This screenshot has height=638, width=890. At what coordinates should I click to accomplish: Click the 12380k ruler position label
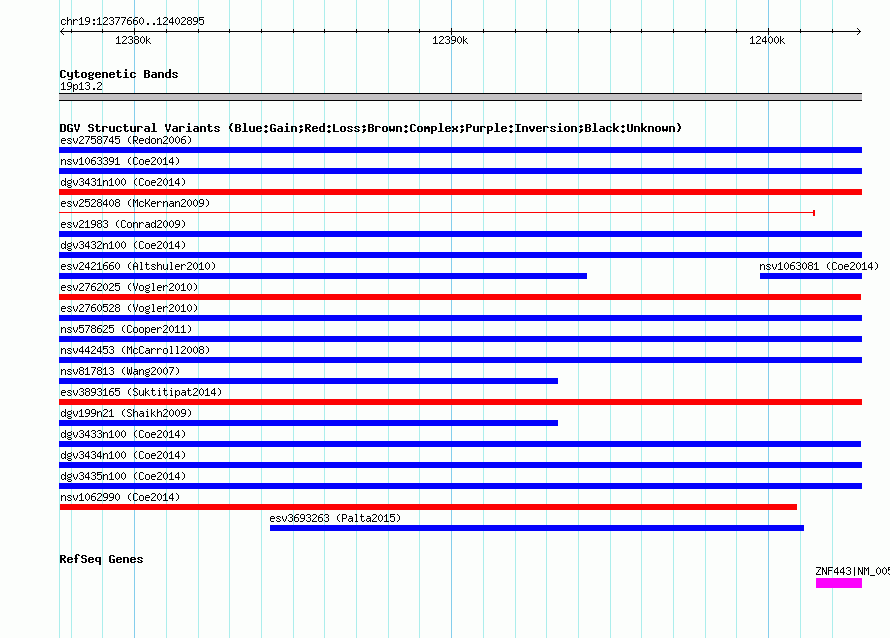(133, 40)
